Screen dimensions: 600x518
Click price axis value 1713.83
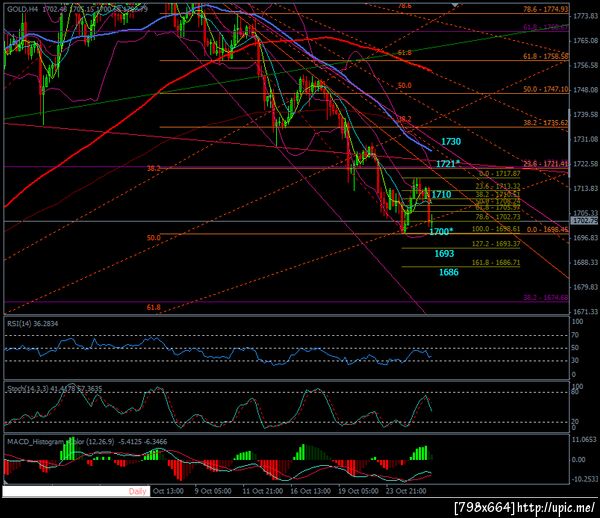tap(585, 189)
